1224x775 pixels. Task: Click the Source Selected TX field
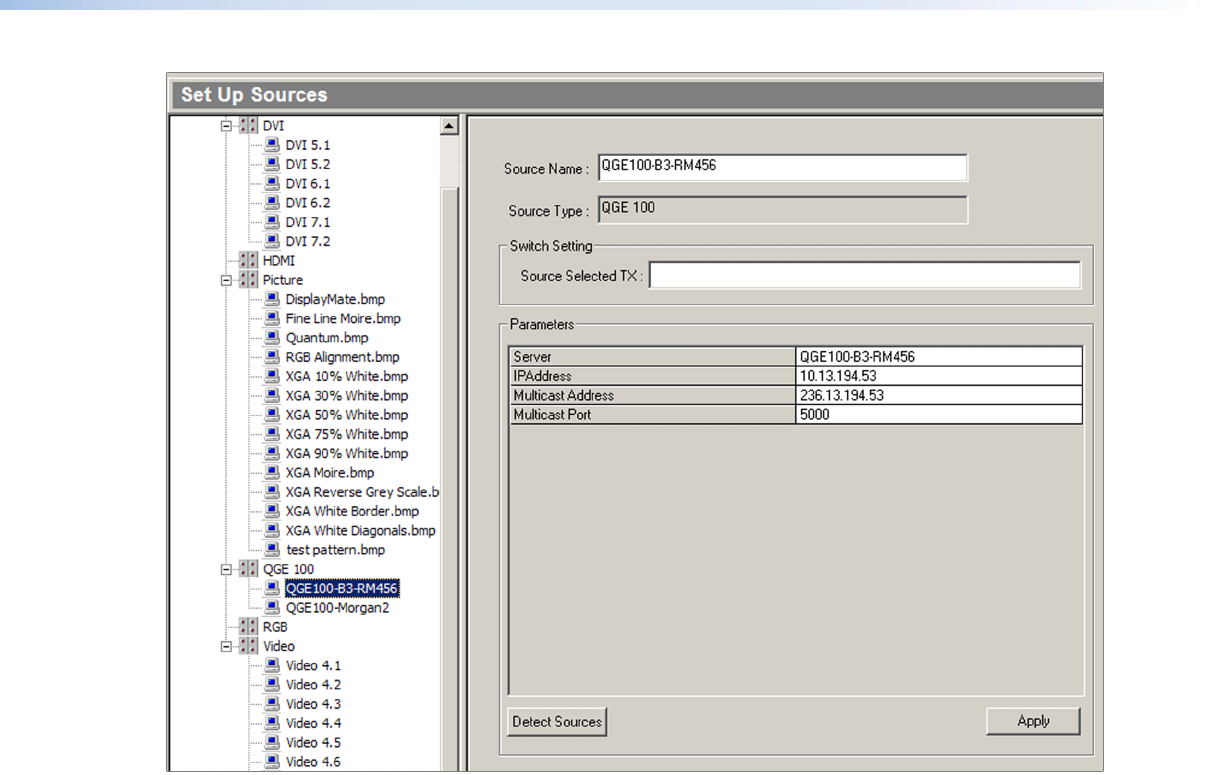[x=864, y=276]
